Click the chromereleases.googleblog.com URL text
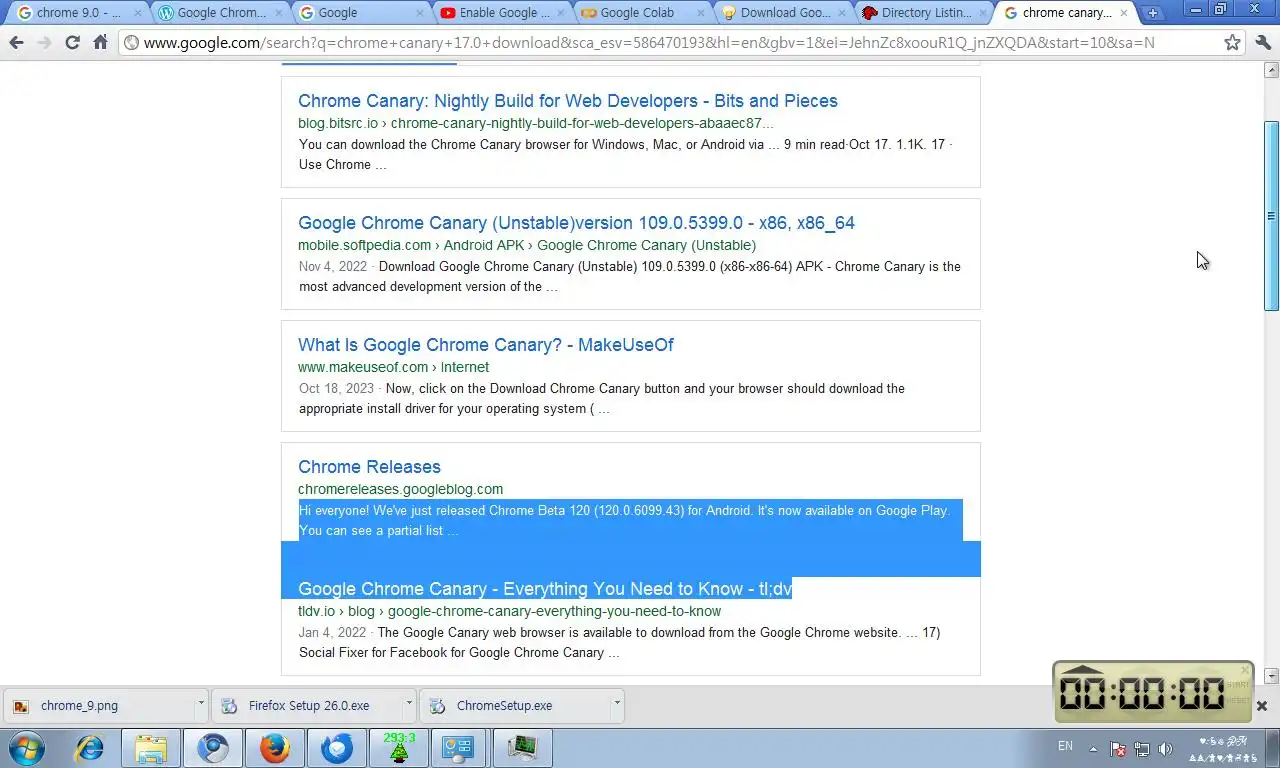 (400, 489)
